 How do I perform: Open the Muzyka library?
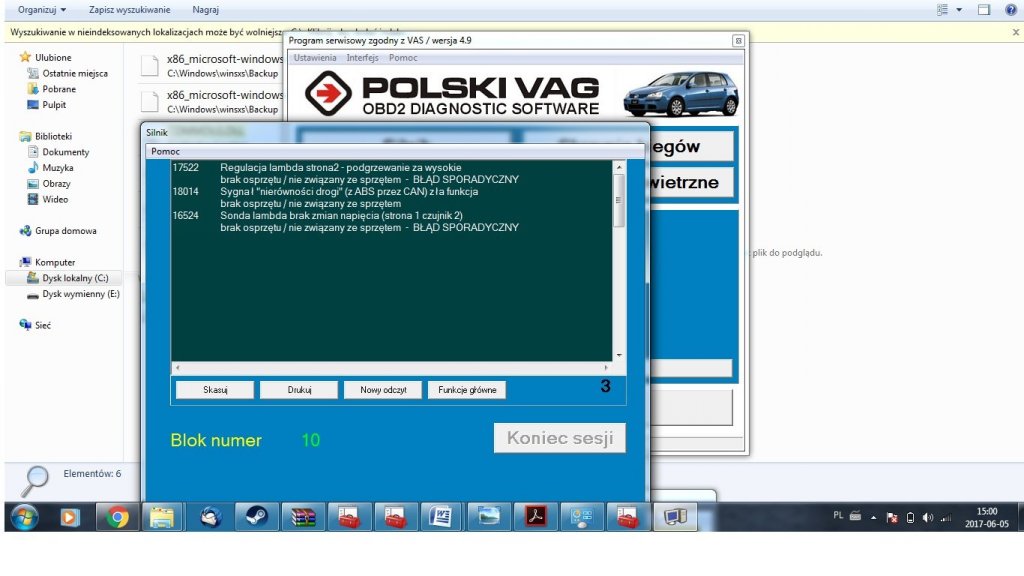point(57,168)
